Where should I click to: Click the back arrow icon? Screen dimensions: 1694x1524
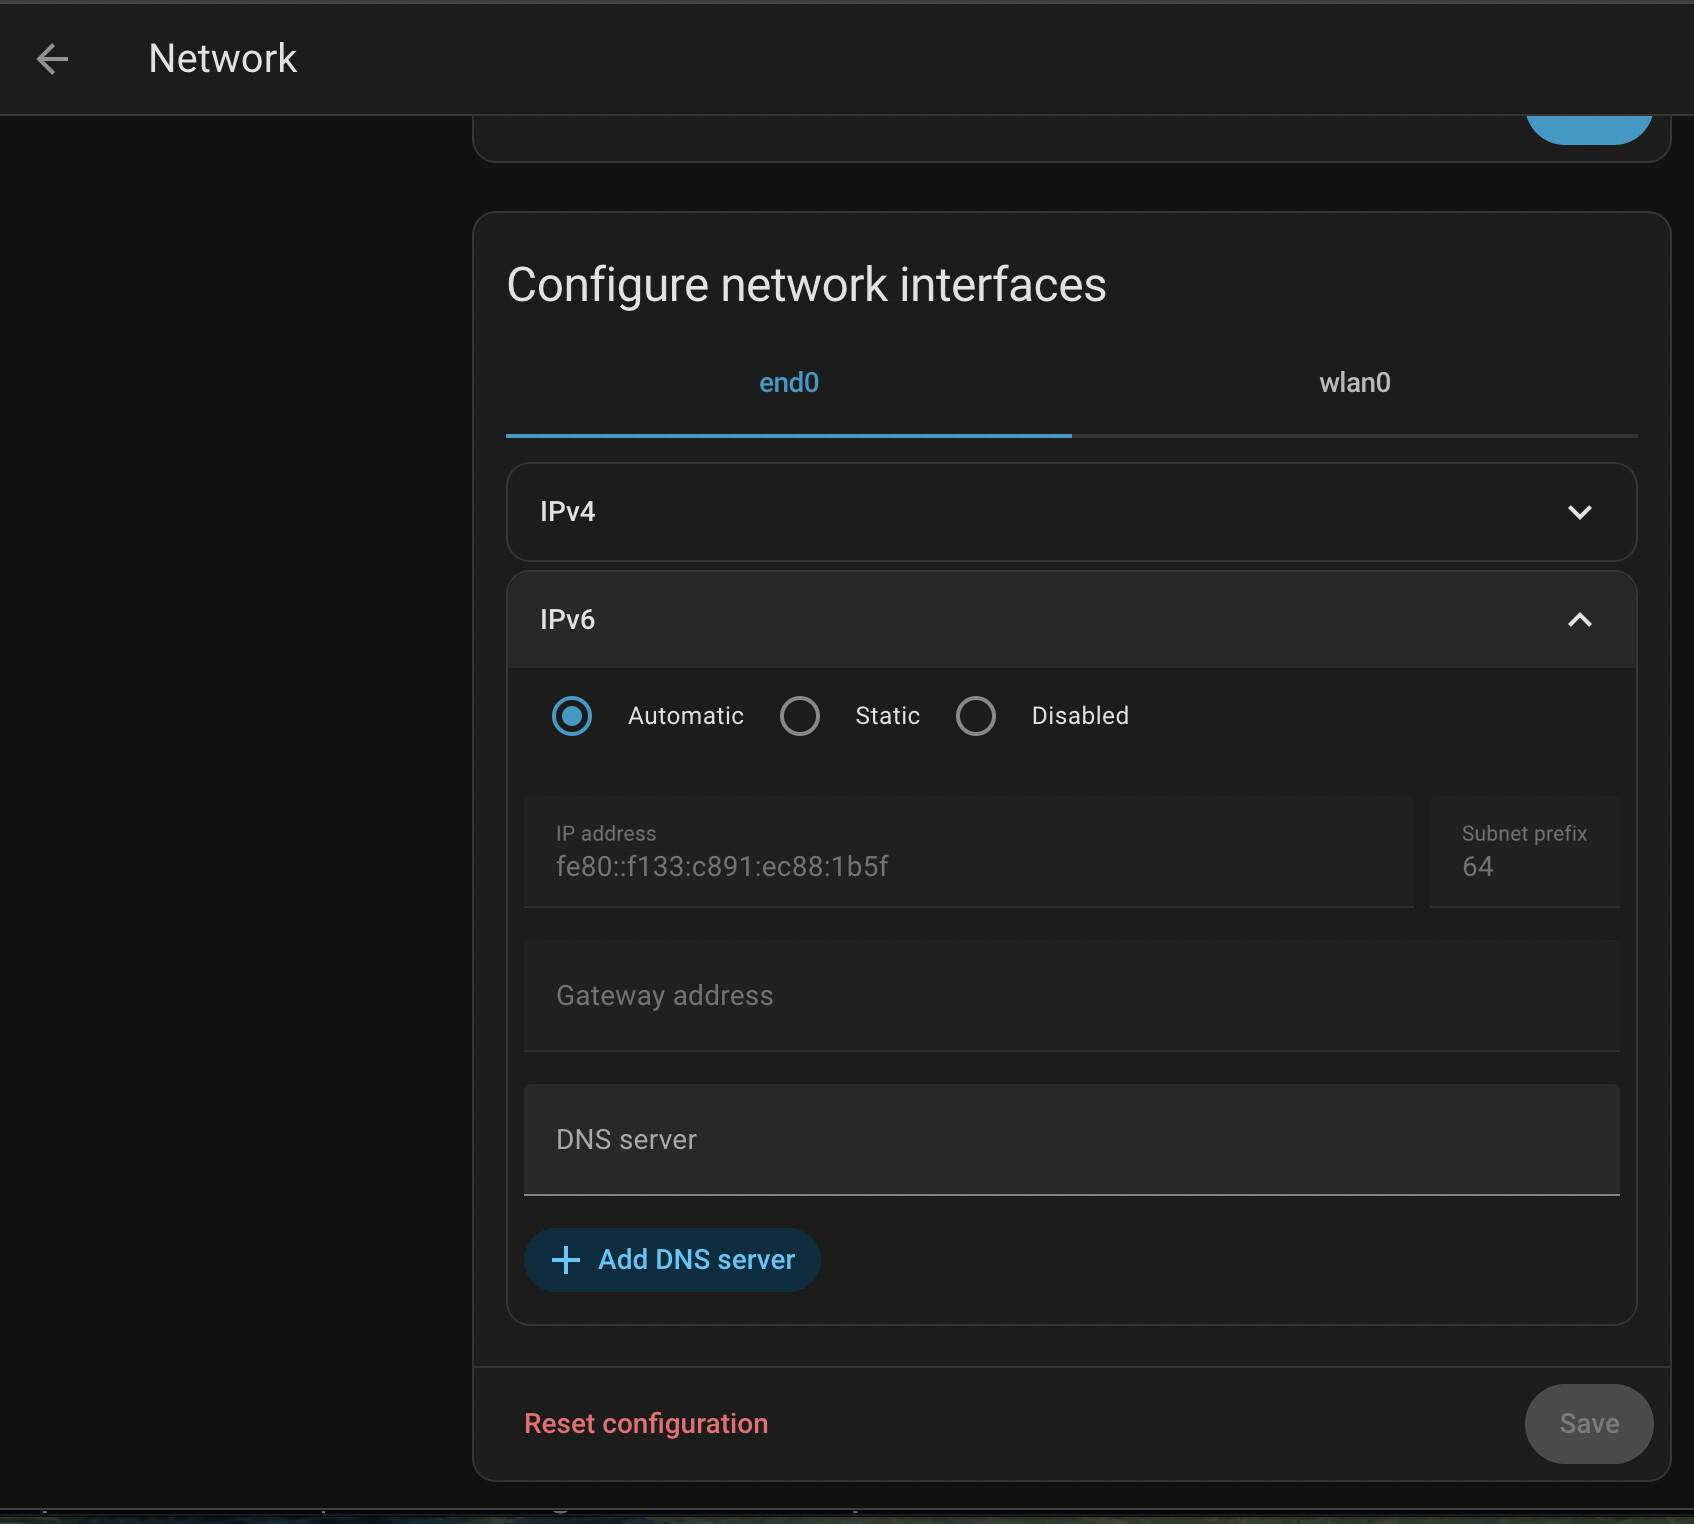(52, 59)
